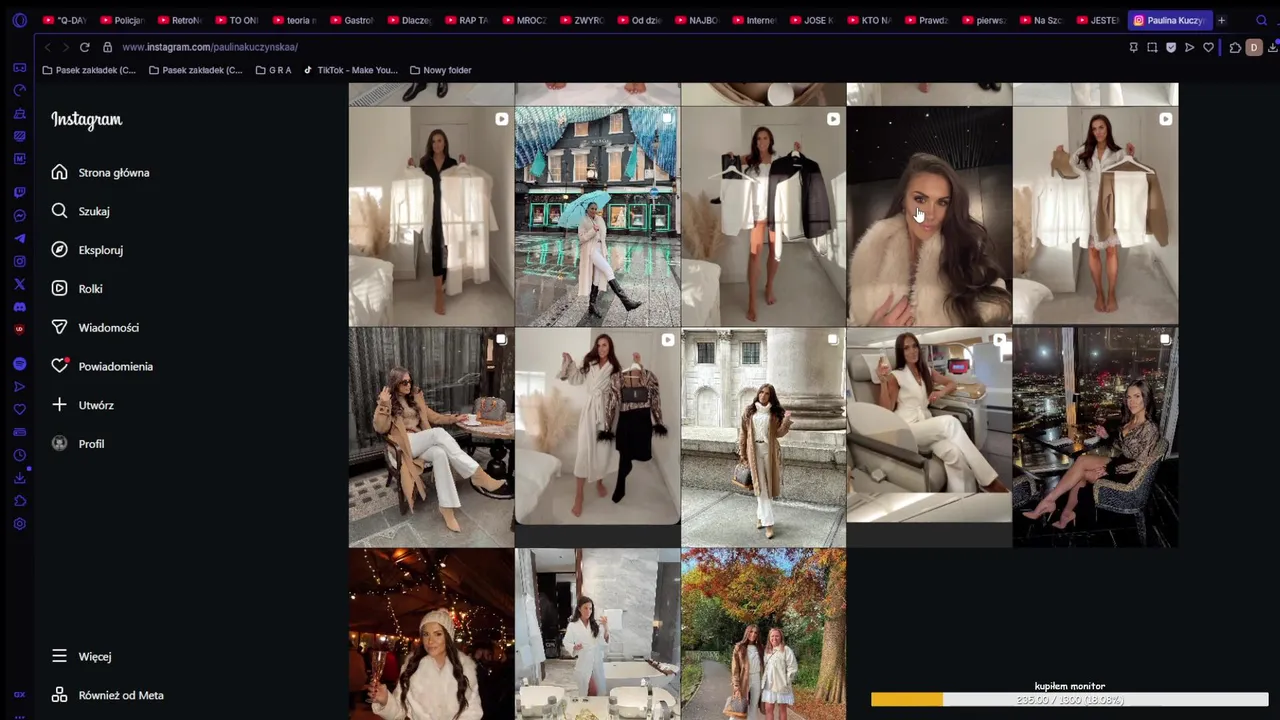
Task: Open Wiadomości in the Instagram menu
Action: click(95, 327)
